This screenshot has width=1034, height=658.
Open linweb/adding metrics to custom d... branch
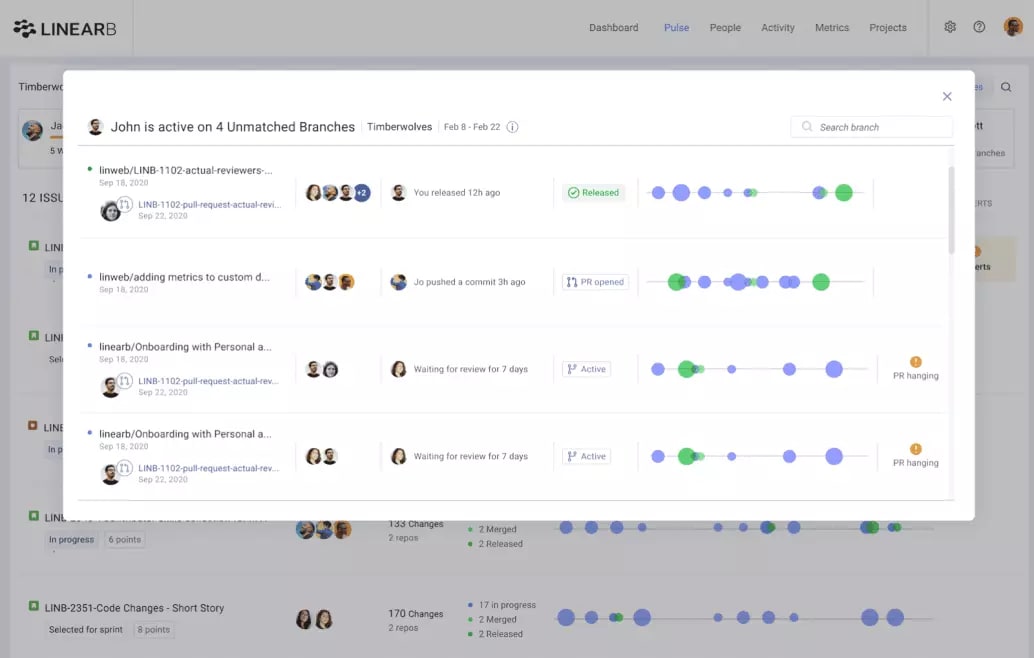point(184,277)
